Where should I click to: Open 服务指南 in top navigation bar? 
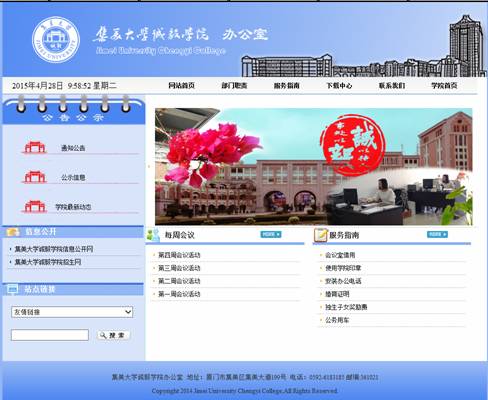click(287, 86)
